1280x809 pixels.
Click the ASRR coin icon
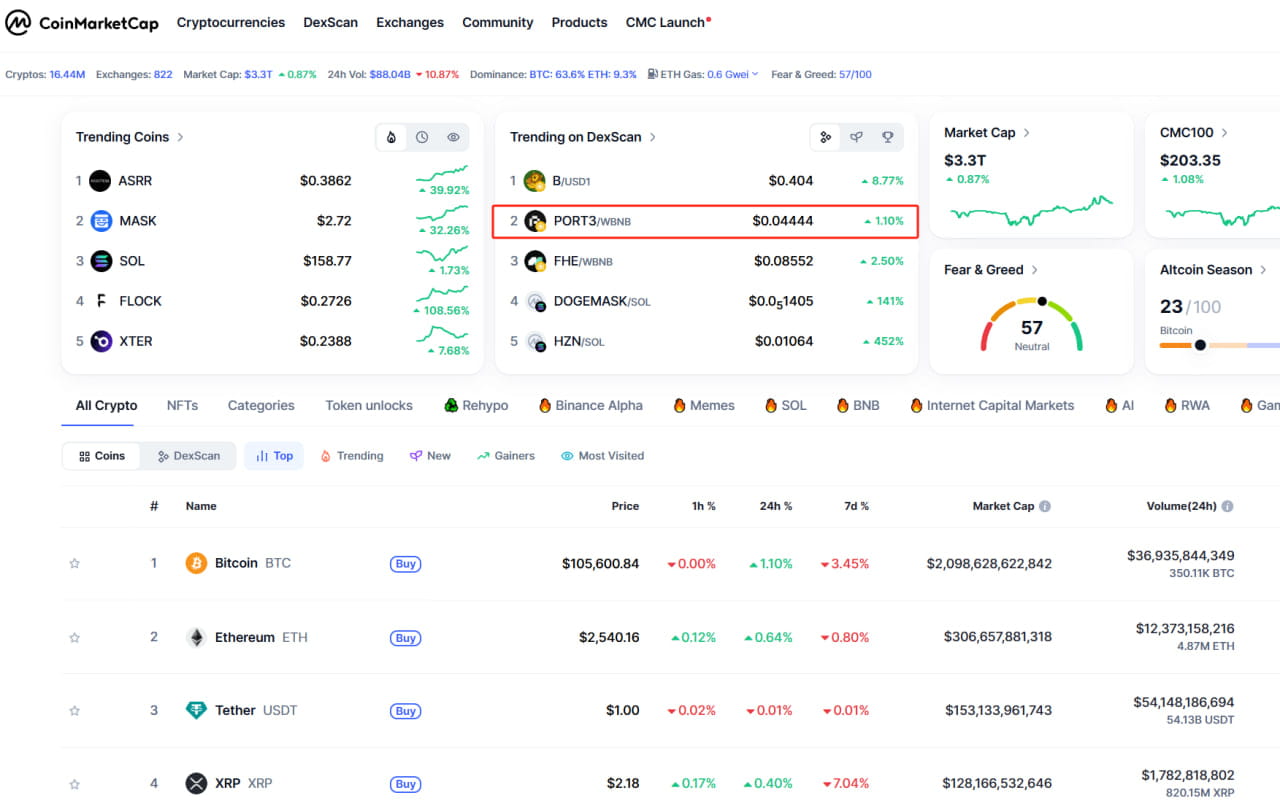tap(100, 181)
